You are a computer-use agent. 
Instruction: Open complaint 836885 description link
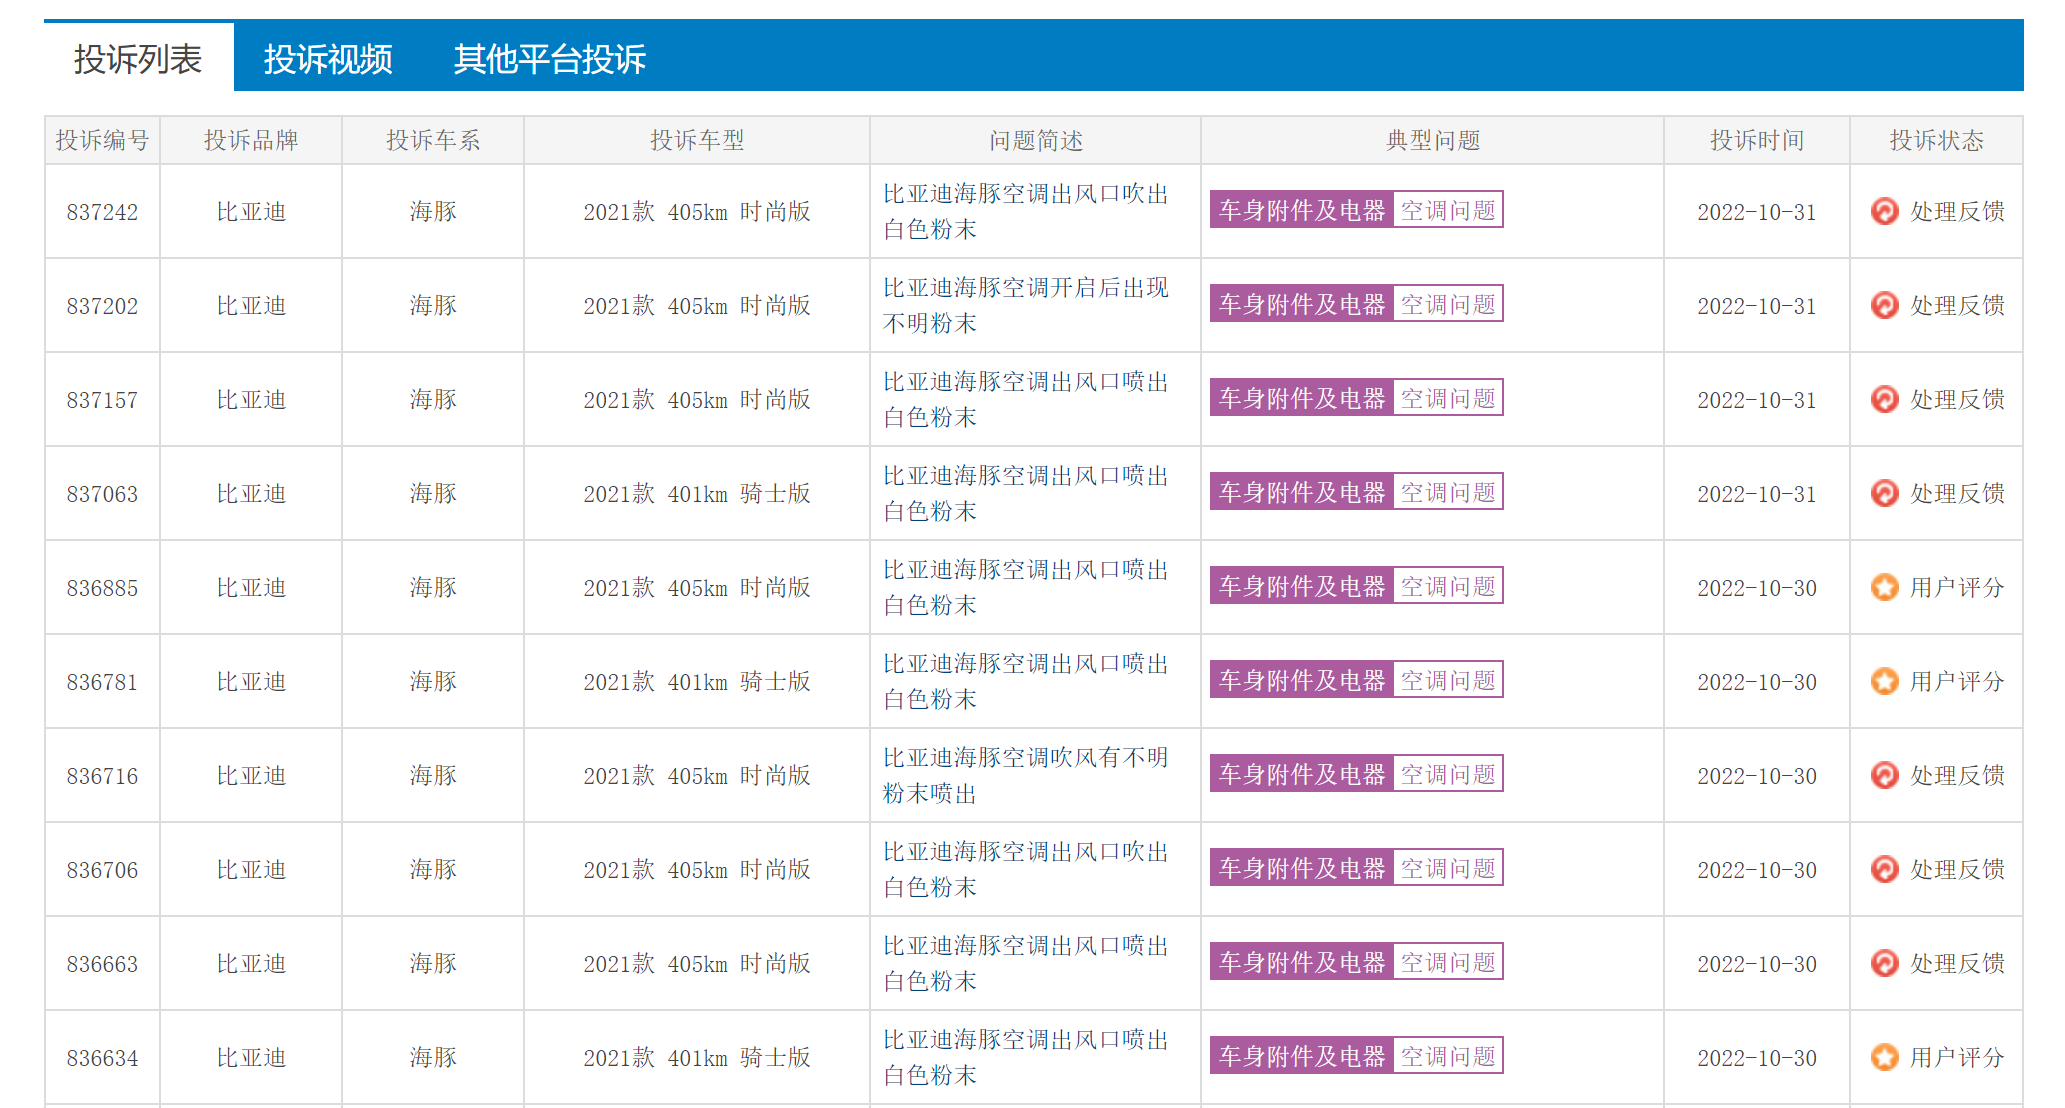(x=1026, y=587)
